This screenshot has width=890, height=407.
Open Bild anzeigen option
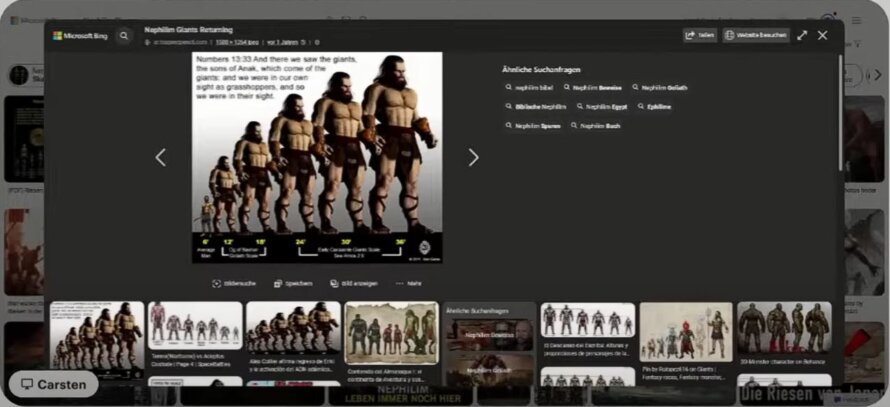354,283
